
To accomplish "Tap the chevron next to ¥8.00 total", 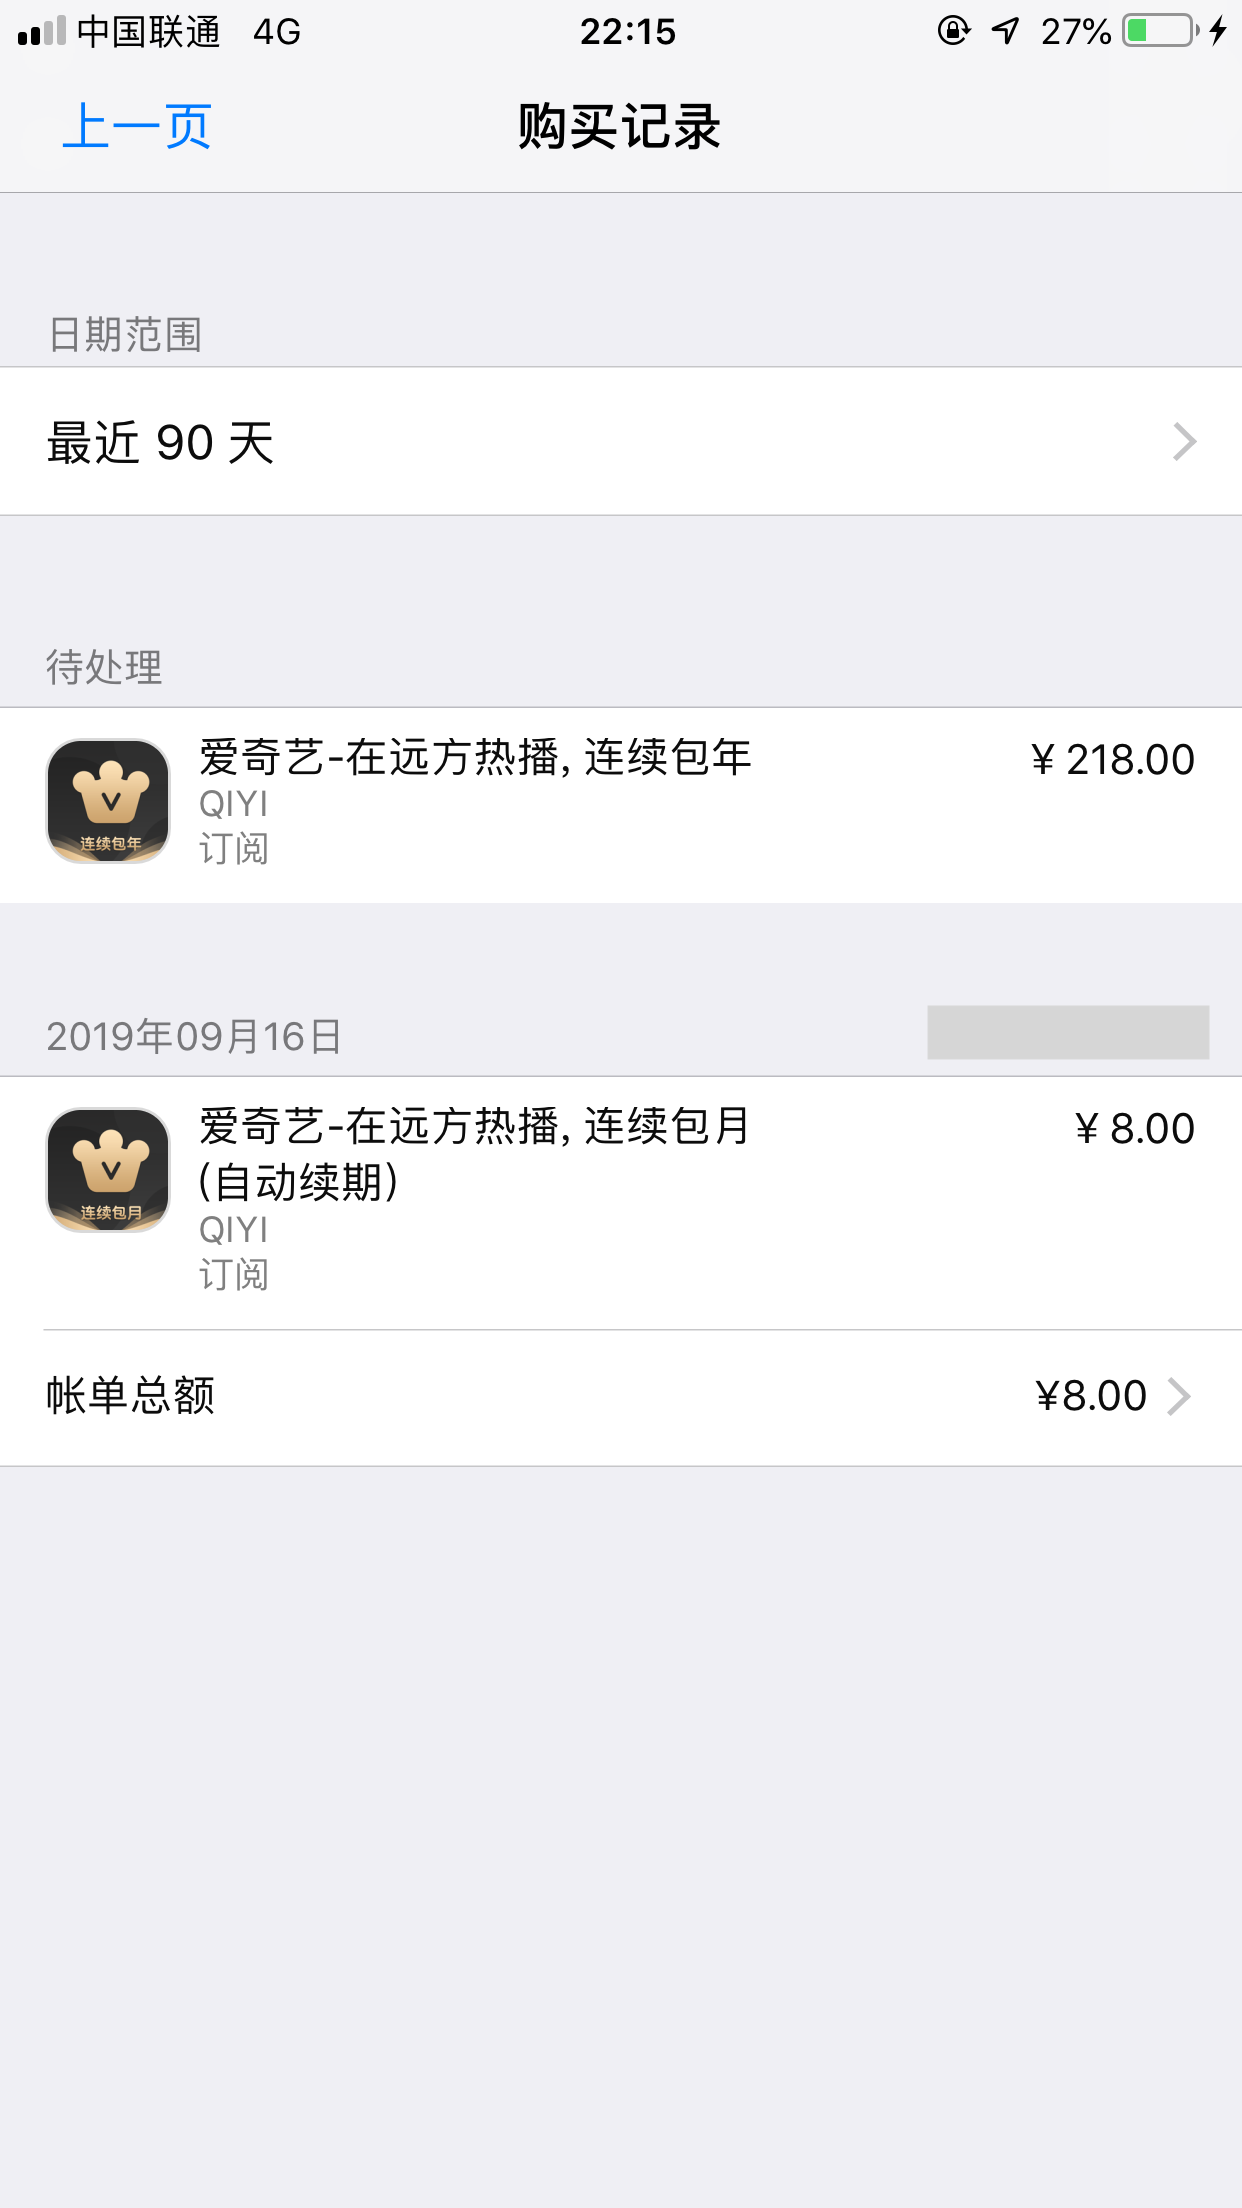I will (x=1180, y=1397).
